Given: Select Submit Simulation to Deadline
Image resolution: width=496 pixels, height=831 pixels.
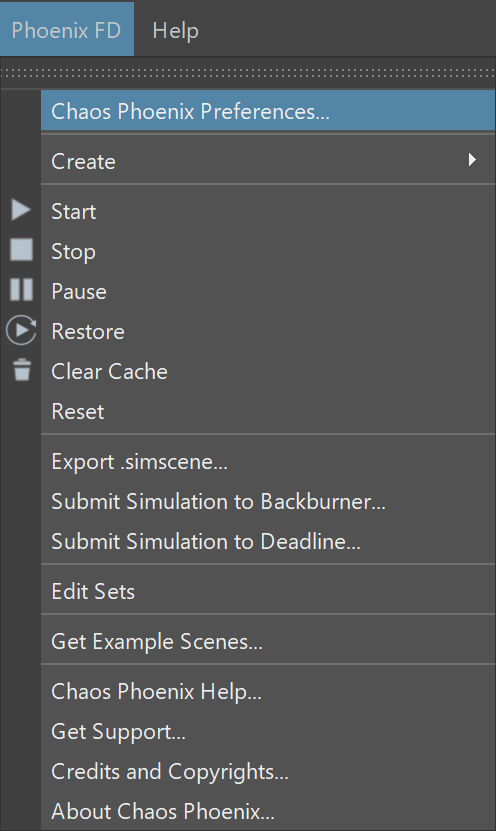Looking at the screenshot, I should (x=268, y=541).
